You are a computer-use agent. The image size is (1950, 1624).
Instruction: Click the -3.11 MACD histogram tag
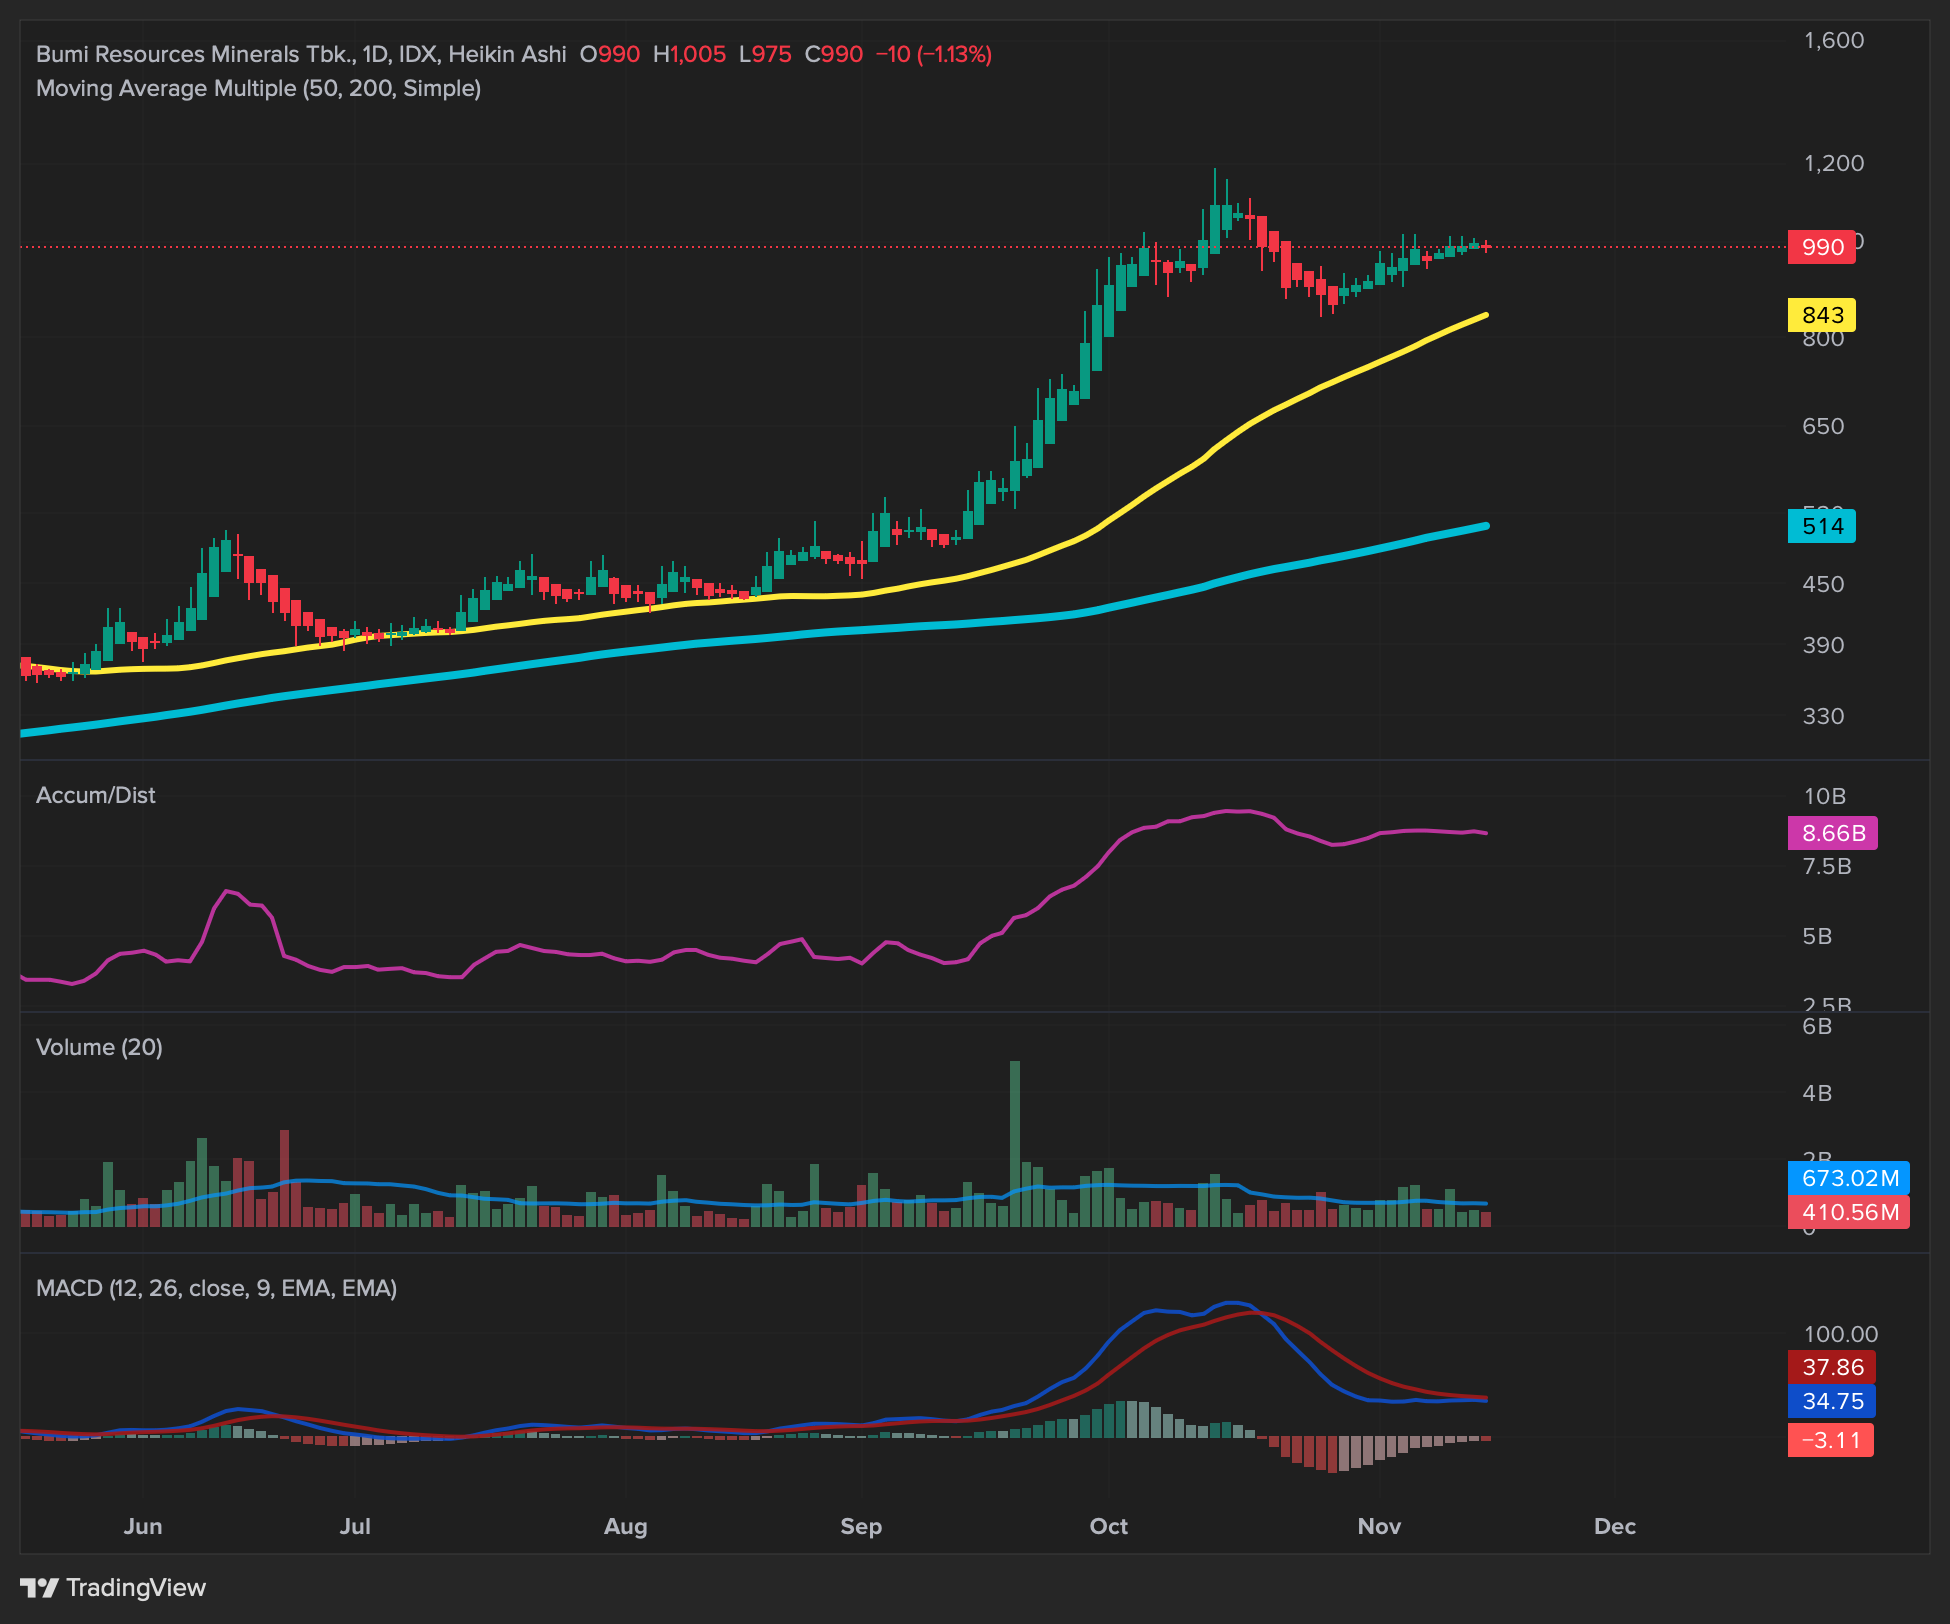pos(1829,1440)
